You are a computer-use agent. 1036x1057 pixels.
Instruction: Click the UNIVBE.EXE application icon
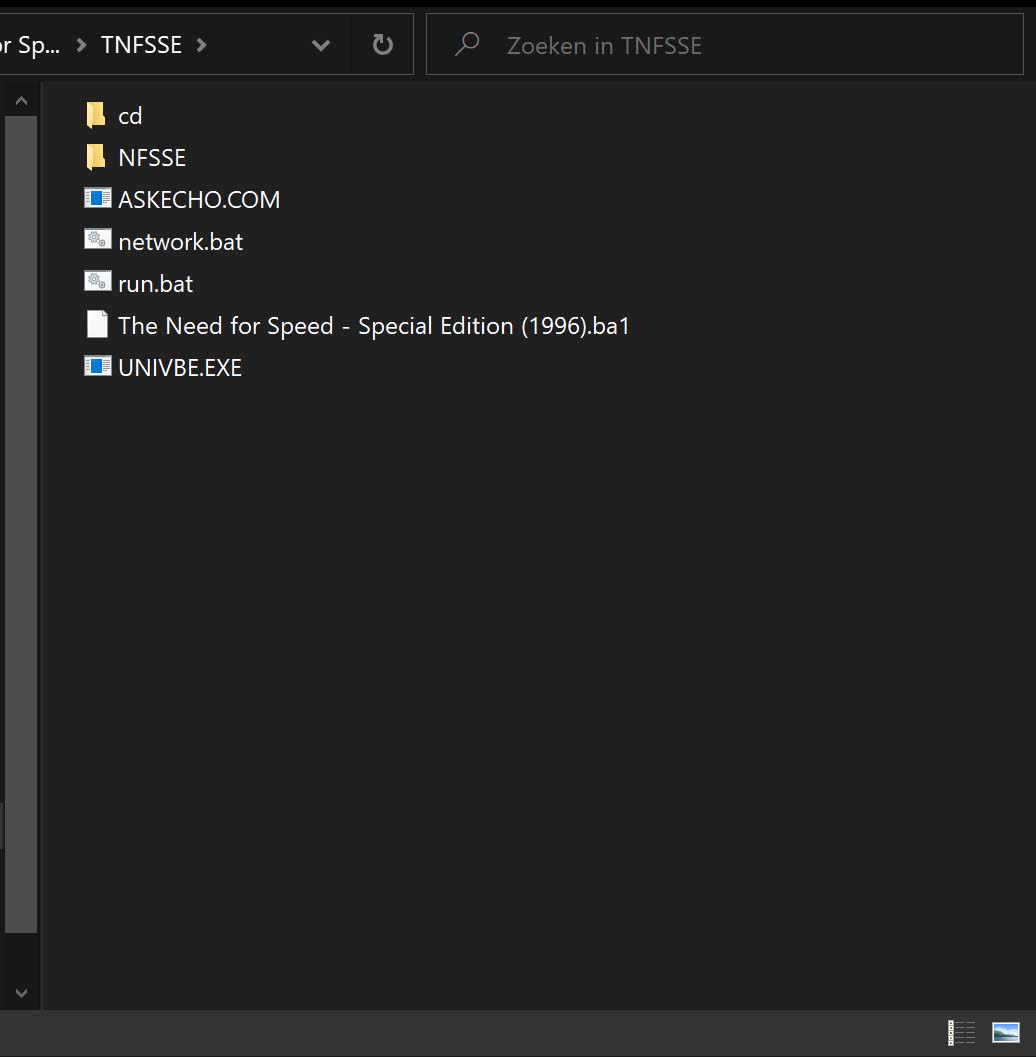click(98, 366)
